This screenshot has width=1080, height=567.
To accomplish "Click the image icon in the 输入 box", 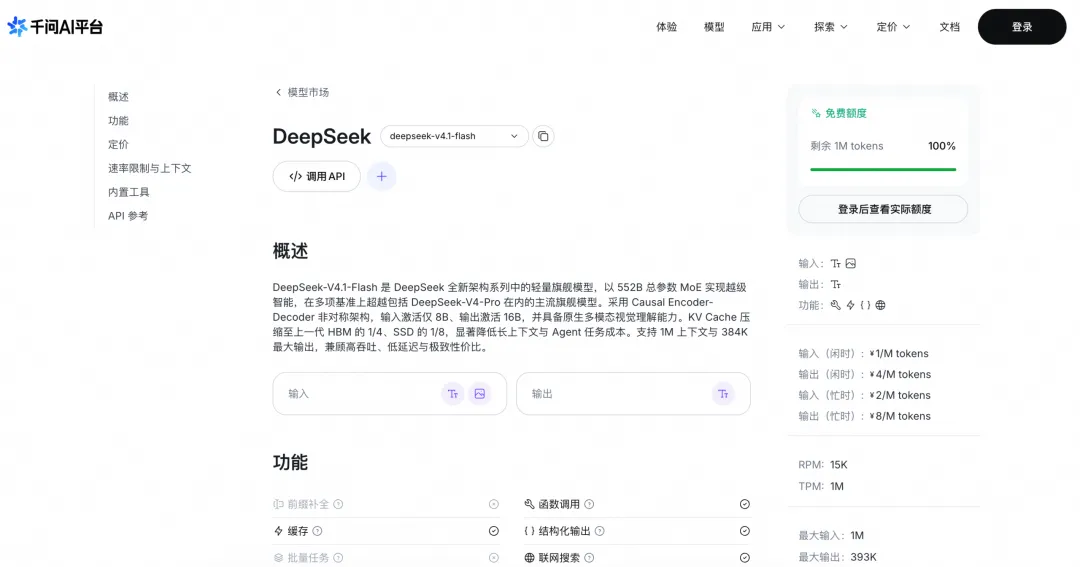I will pyautogui.click(x=479, y=394).
